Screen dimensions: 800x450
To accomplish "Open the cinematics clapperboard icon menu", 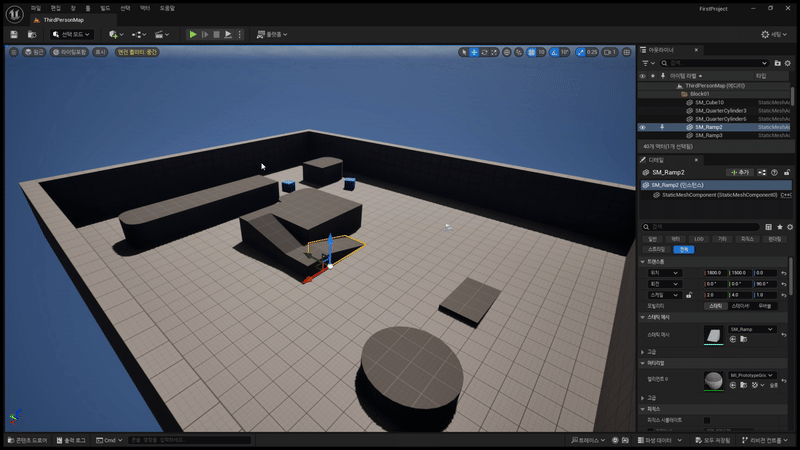I will (x=162, y=34).
